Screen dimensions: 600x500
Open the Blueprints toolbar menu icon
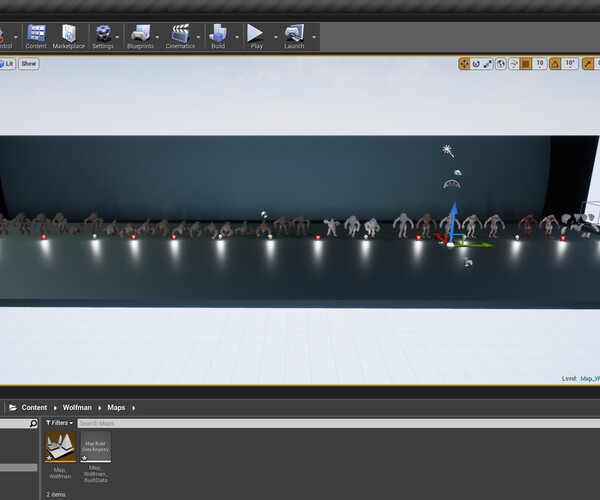click(x=140, y=37)
